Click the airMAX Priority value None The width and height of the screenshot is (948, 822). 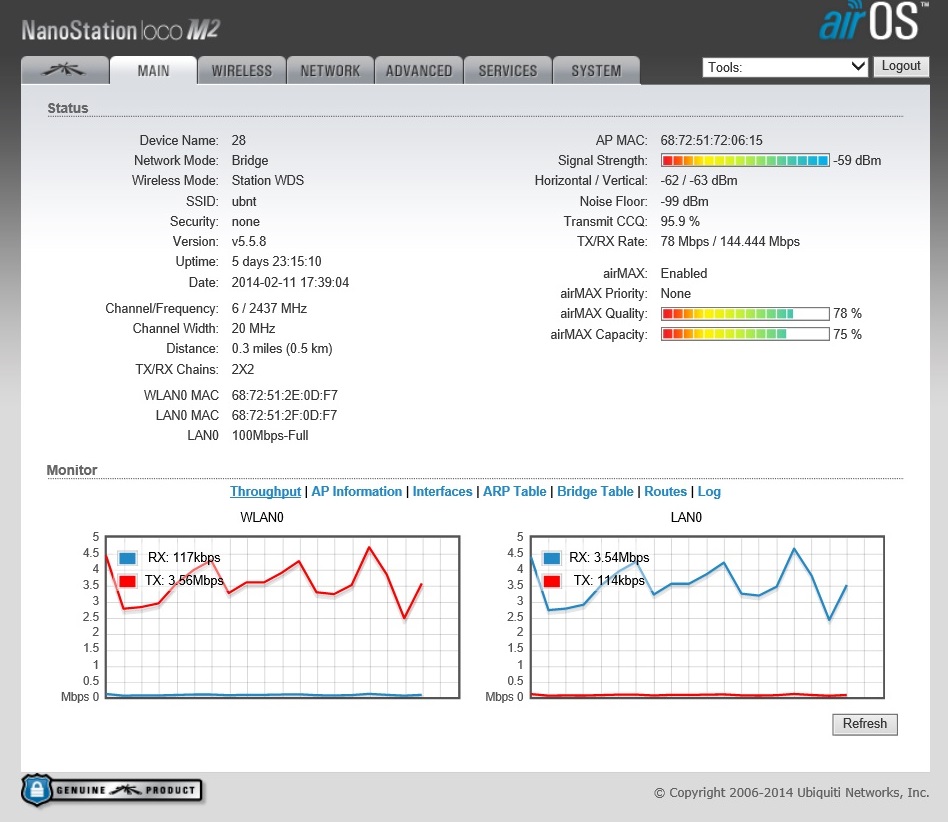point(676,294)
